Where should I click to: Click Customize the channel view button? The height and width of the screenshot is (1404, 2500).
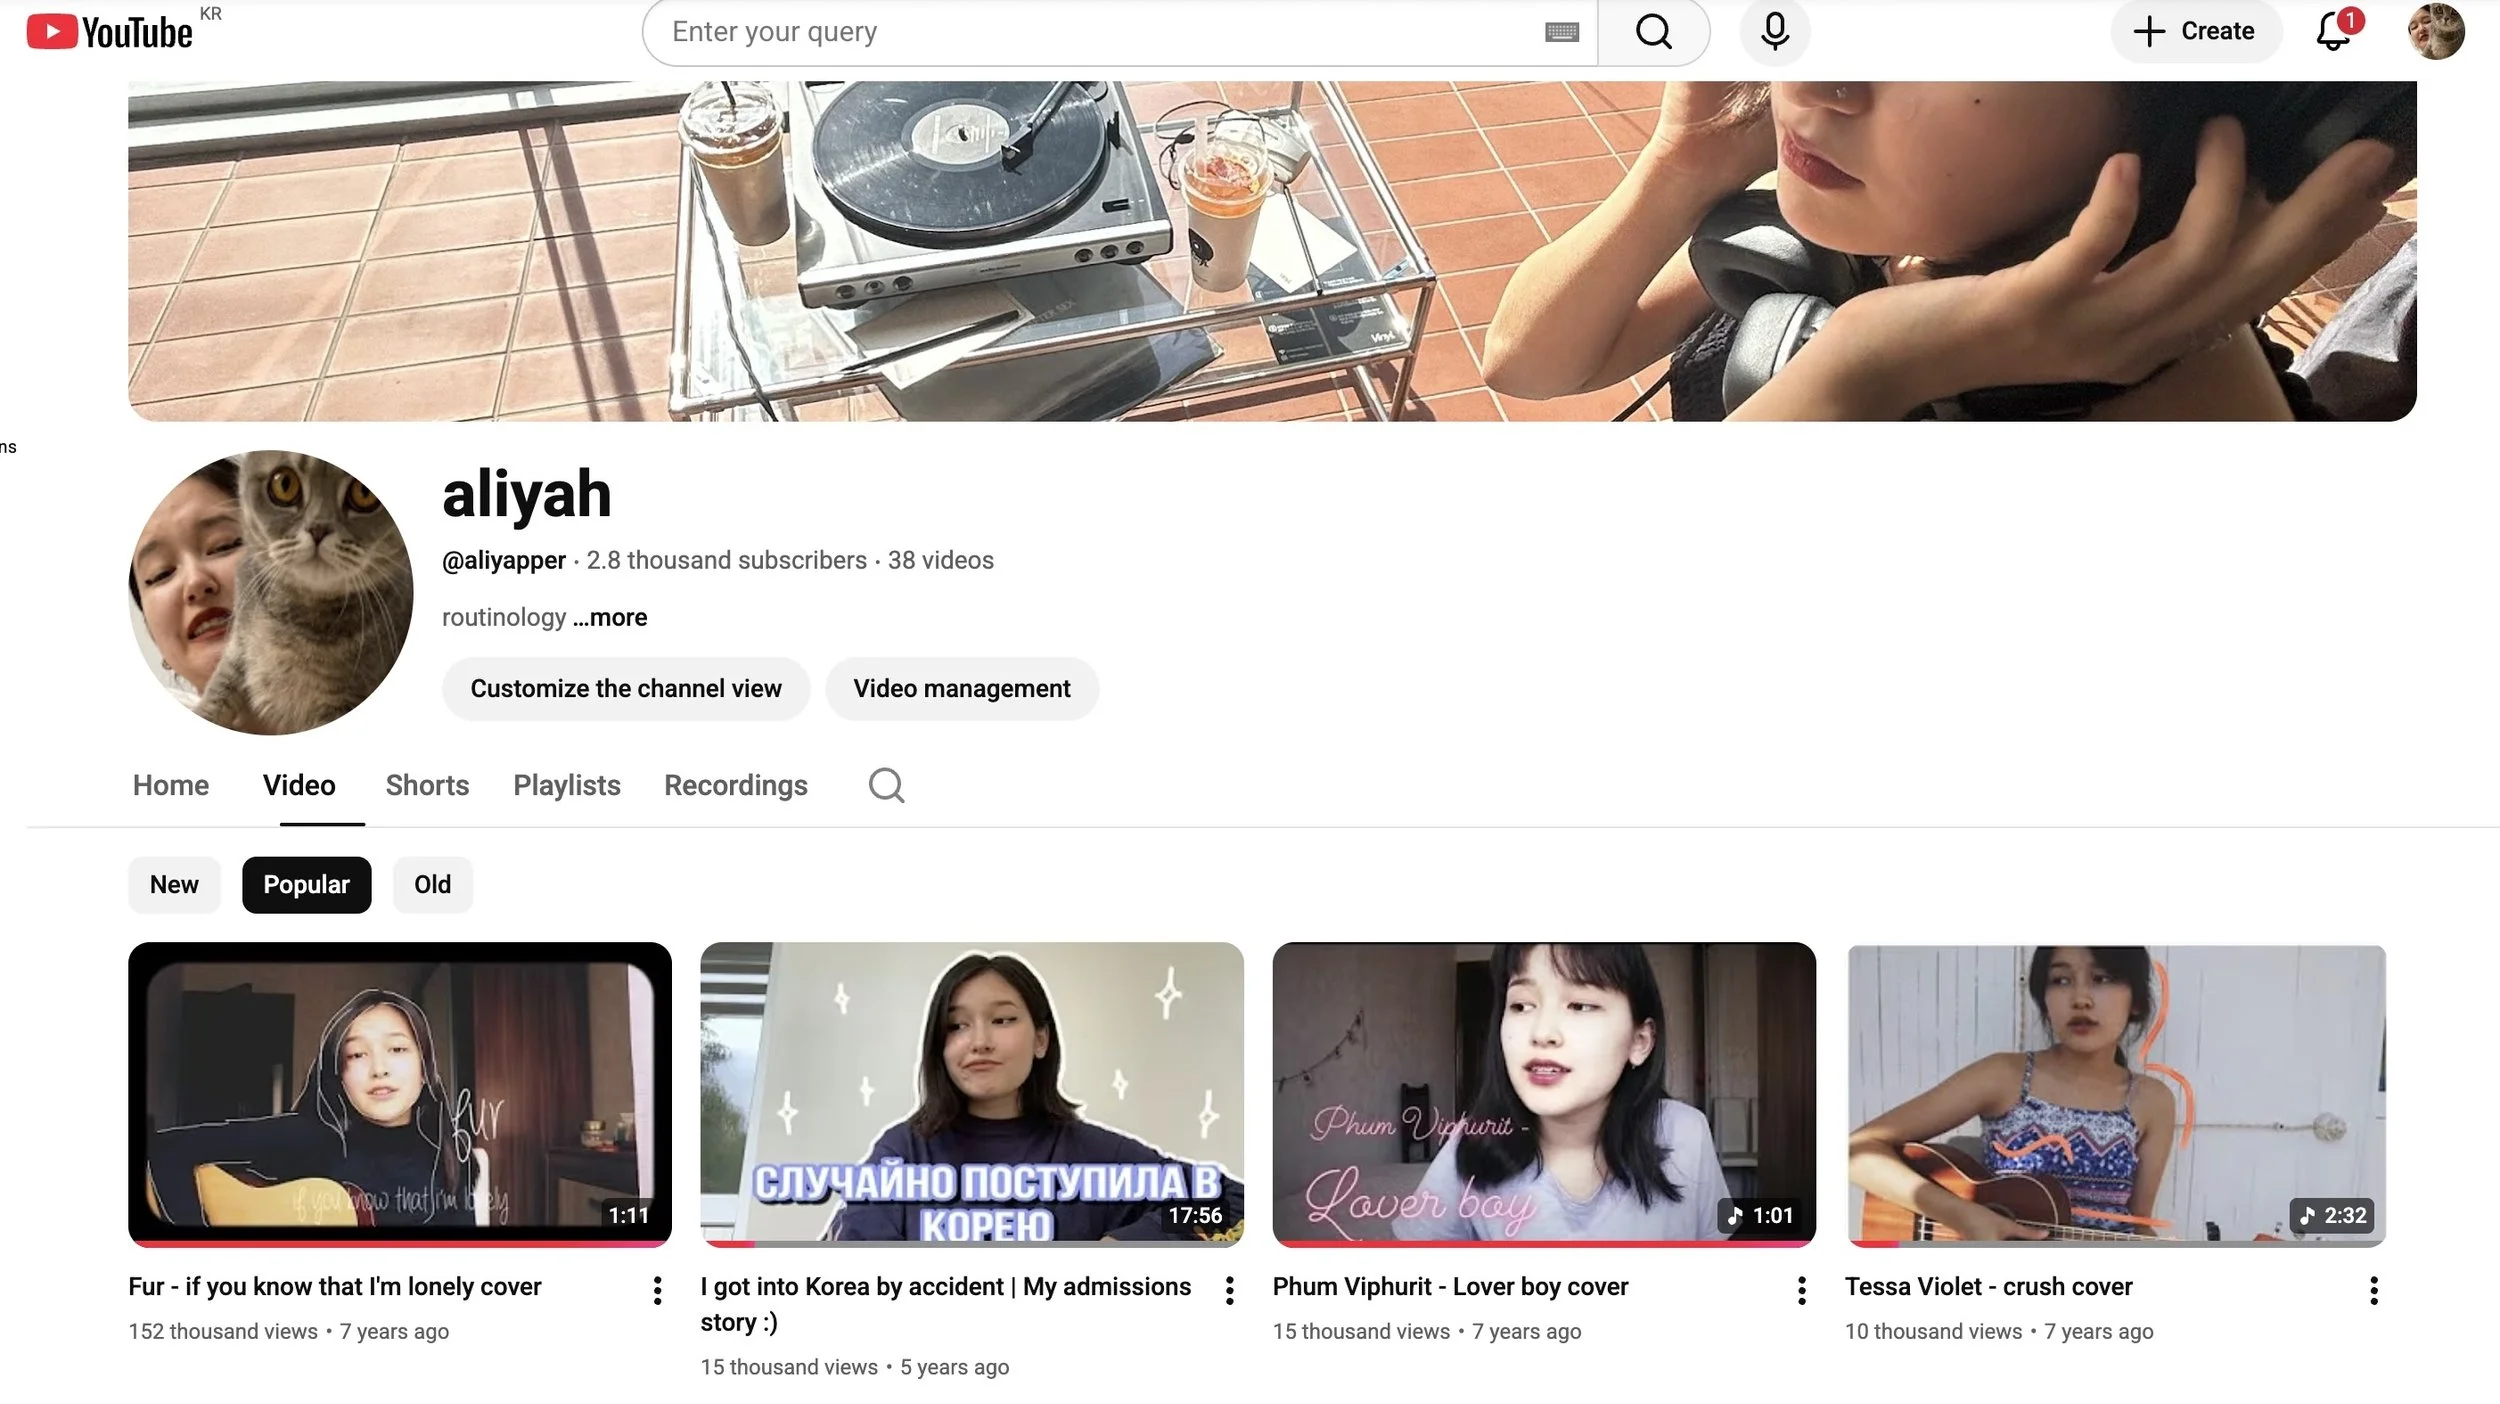tap(625, 689)
